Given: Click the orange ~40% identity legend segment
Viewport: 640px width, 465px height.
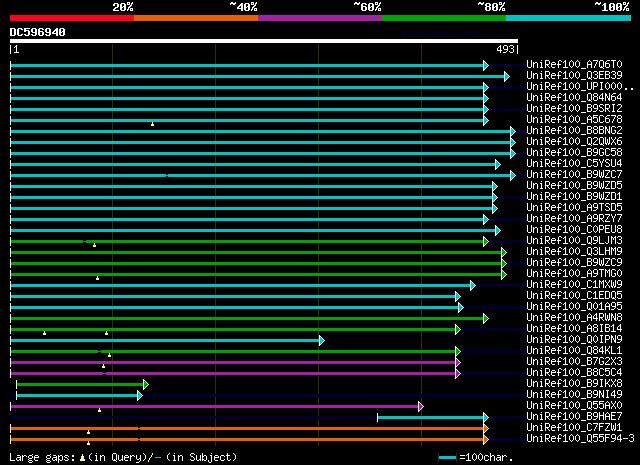Looking at the screenshot, I should point(196,18).
